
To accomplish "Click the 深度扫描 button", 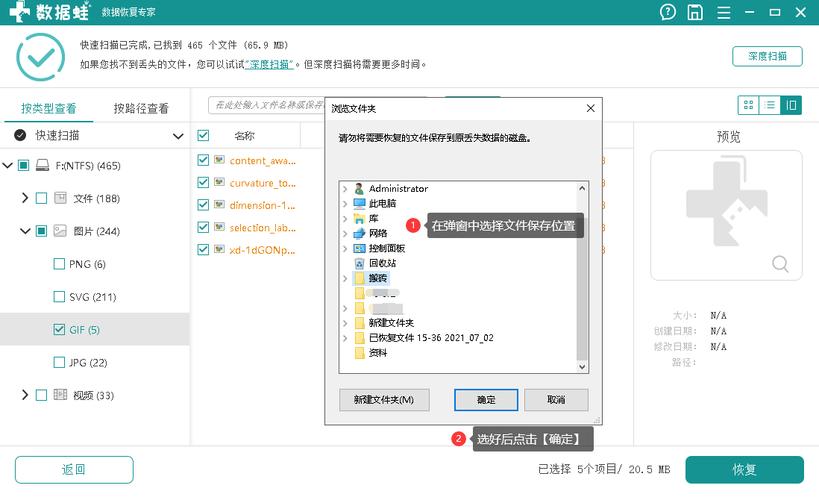I will 767,56.
